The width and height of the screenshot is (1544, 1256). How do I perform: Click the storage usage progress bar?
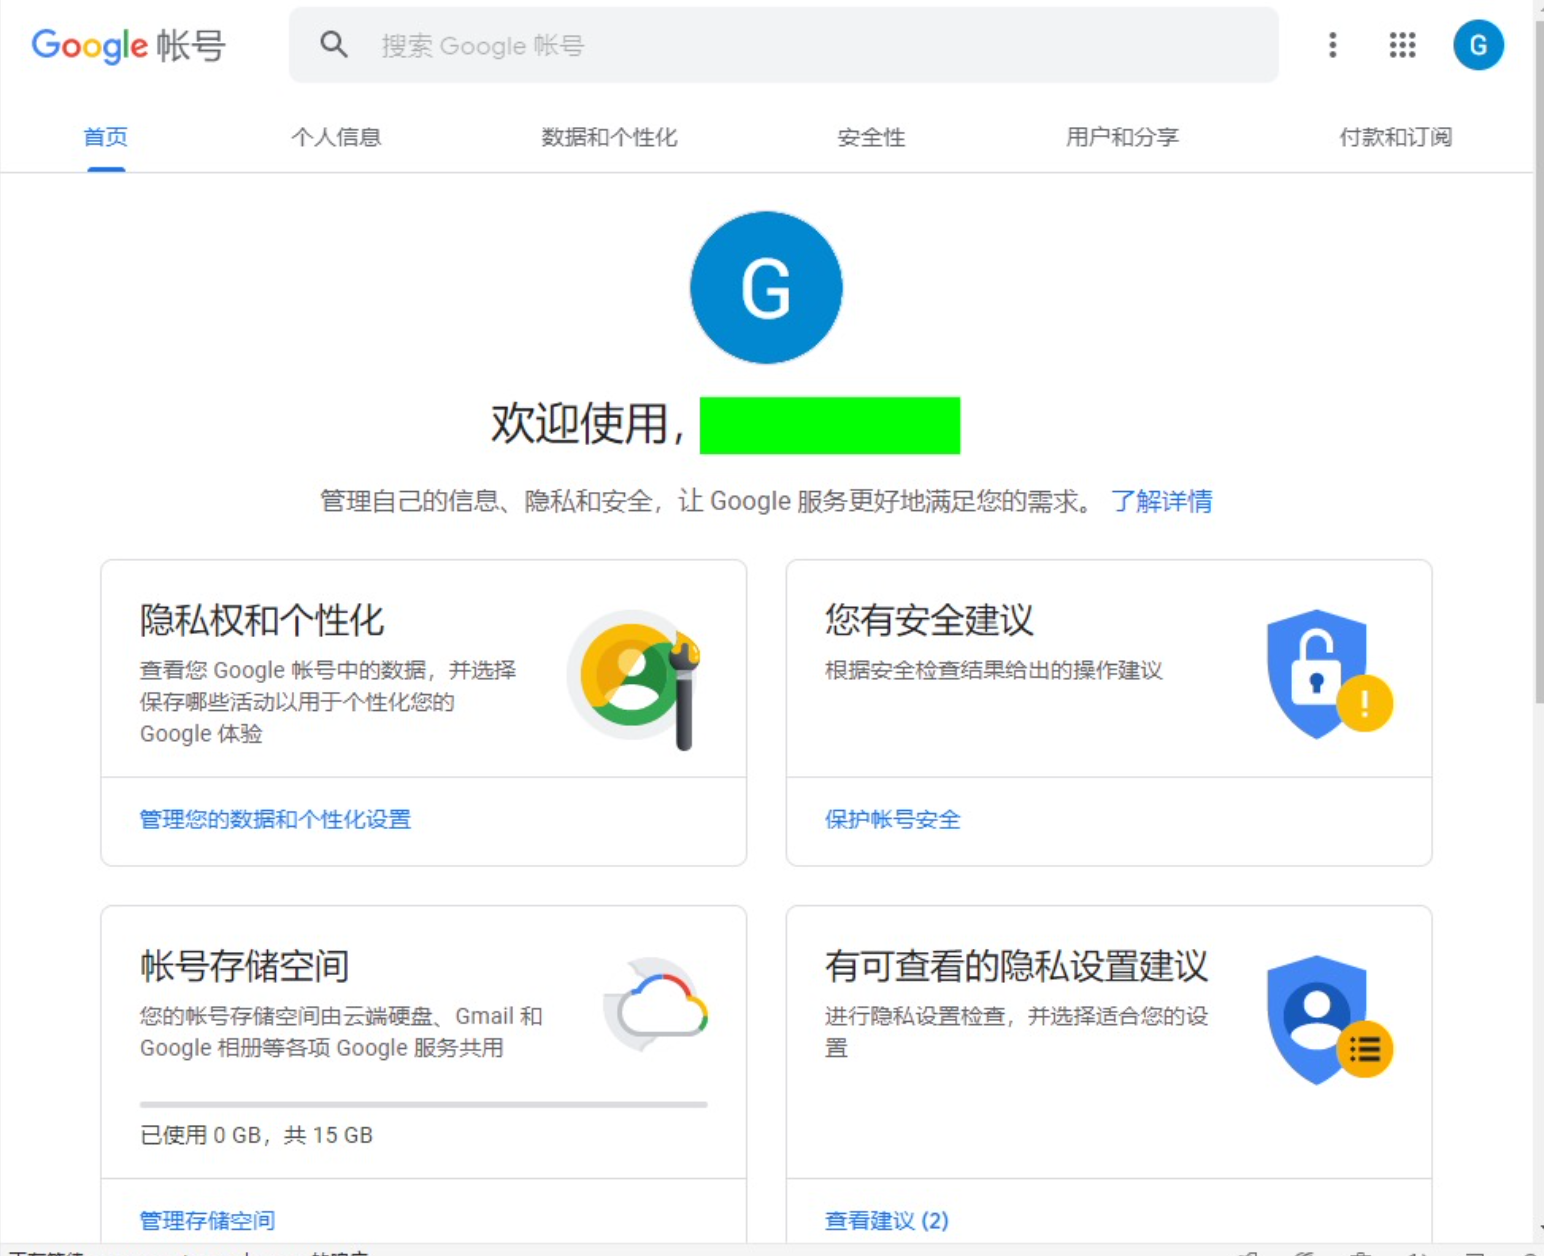pos(424,1104)
